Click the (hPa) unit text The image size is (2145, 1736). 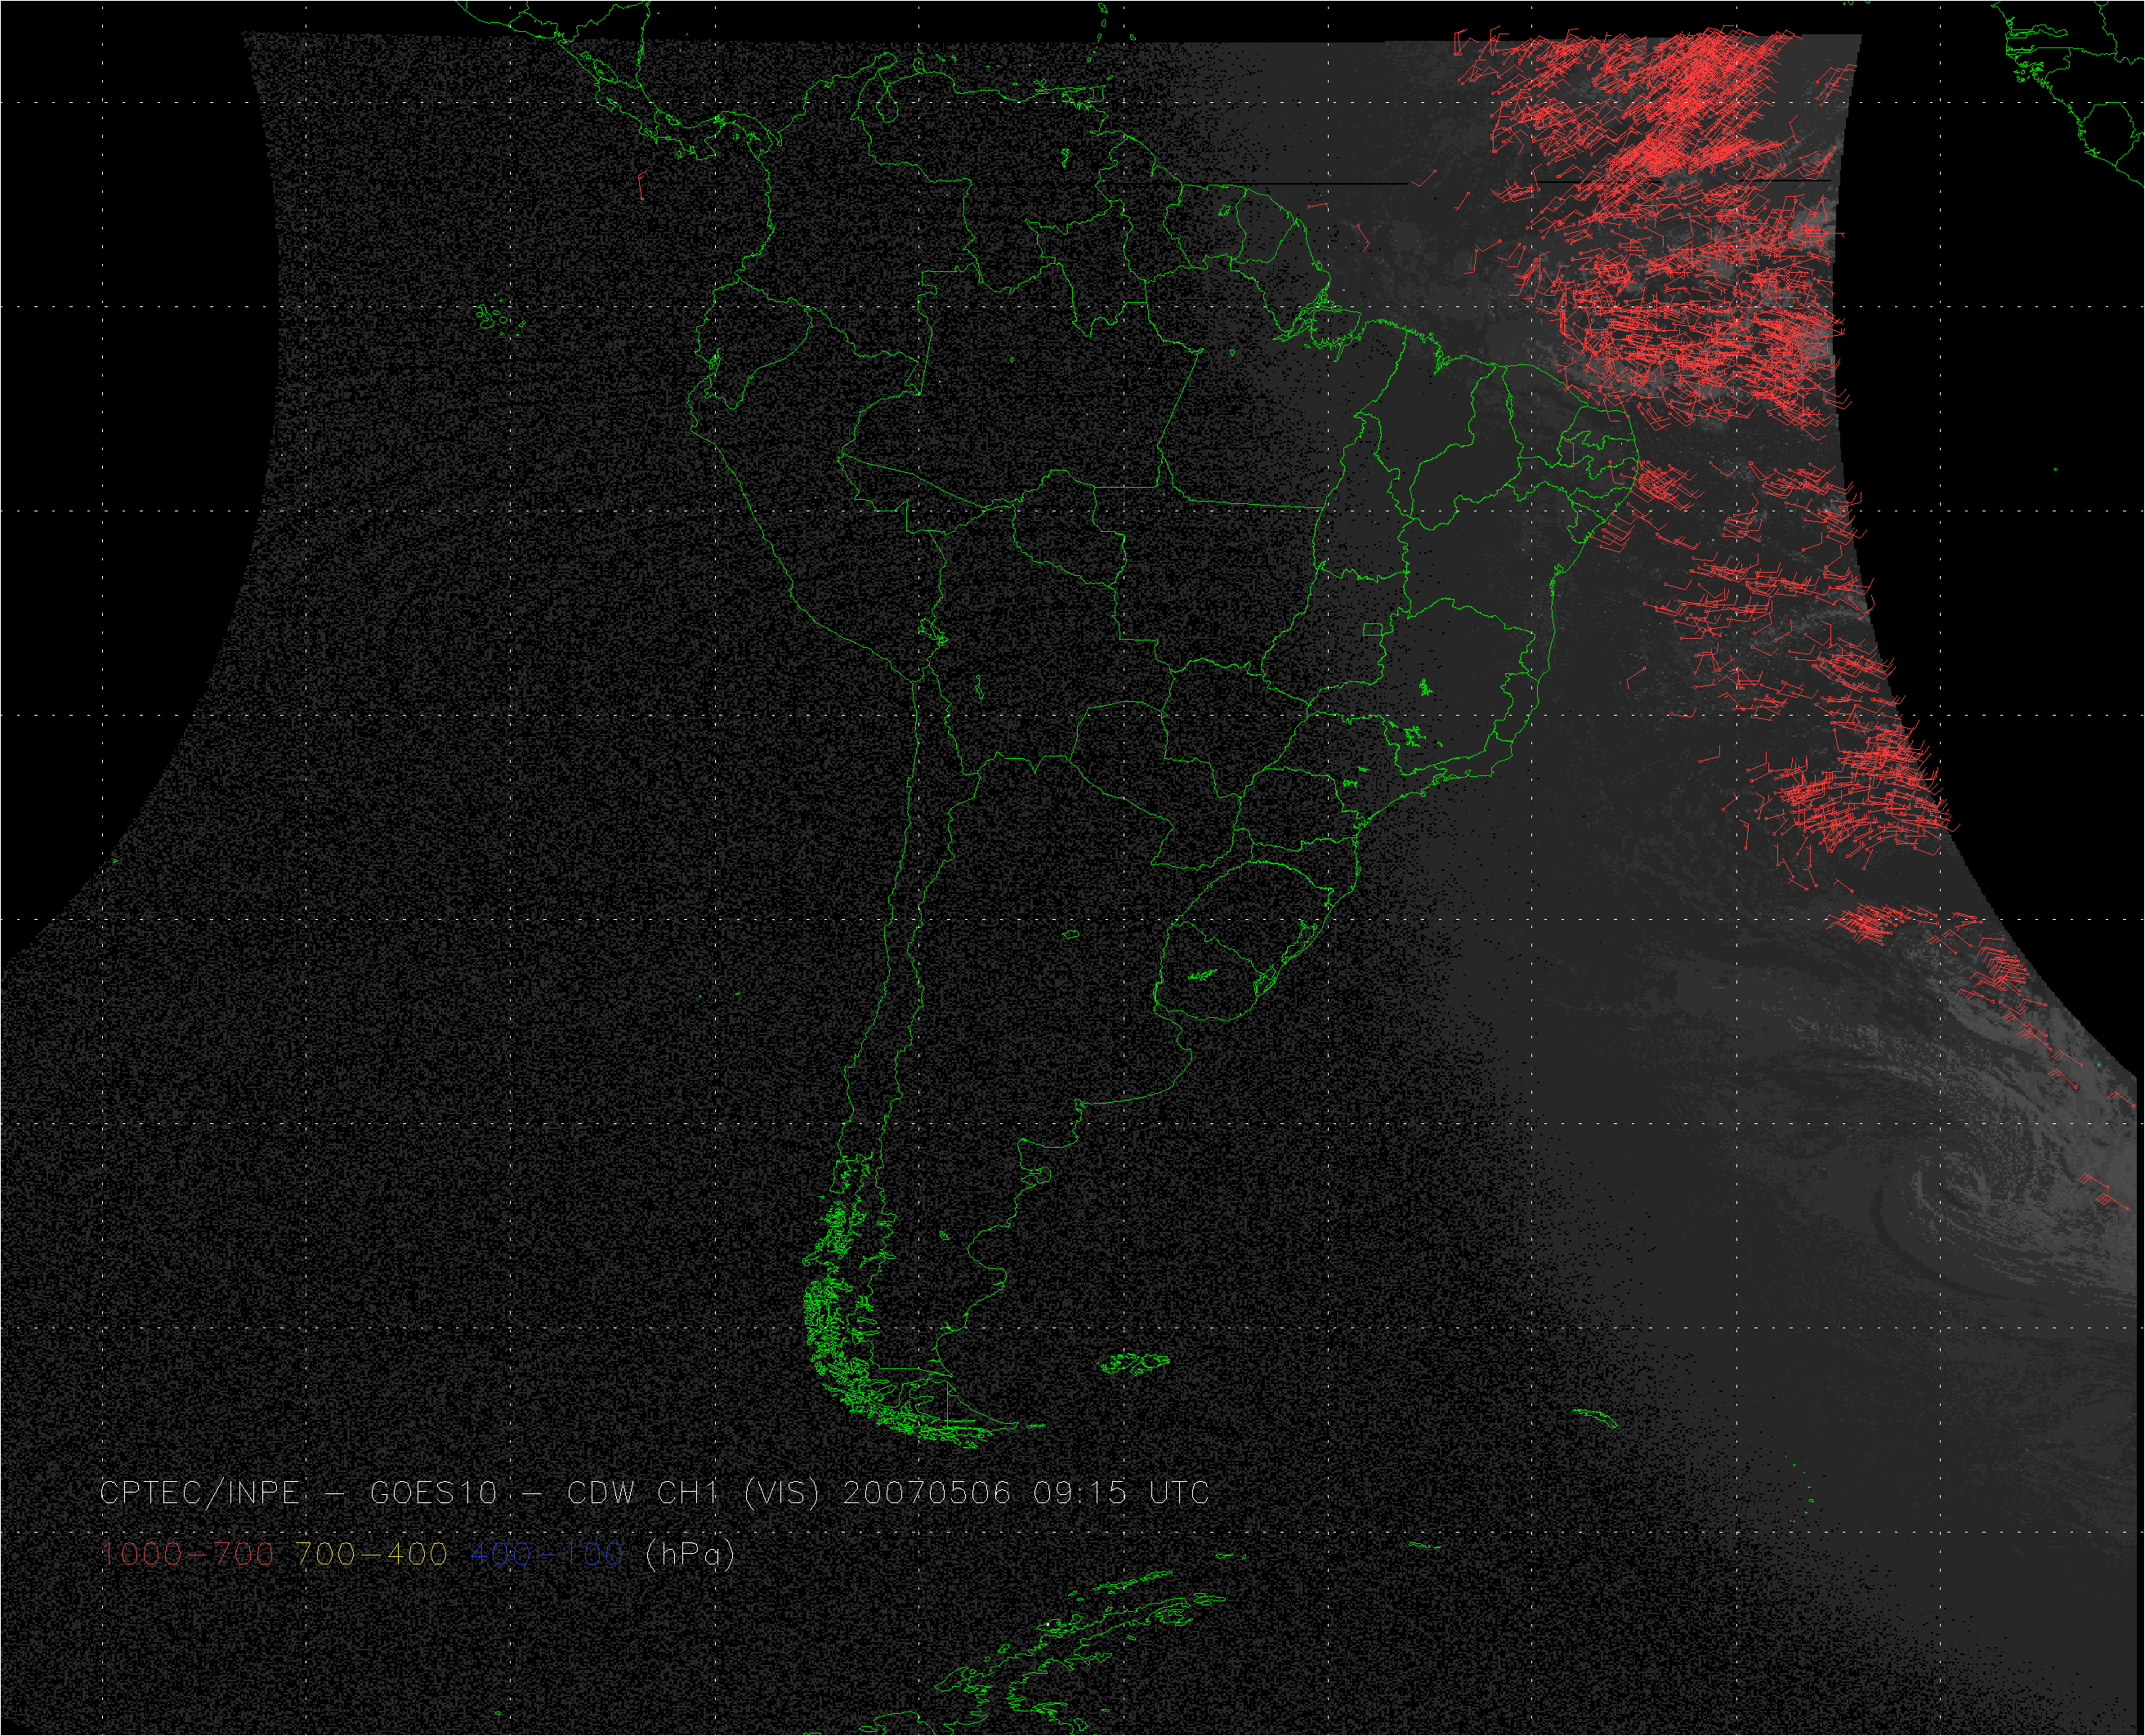point(690,1554)
